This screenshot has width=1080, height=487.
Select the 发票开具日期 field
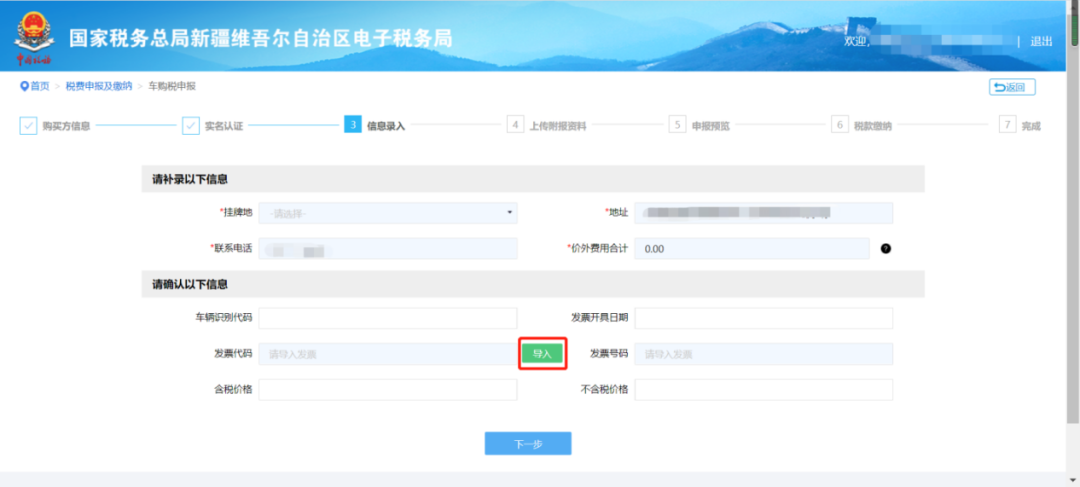click(x=763, y=318)
